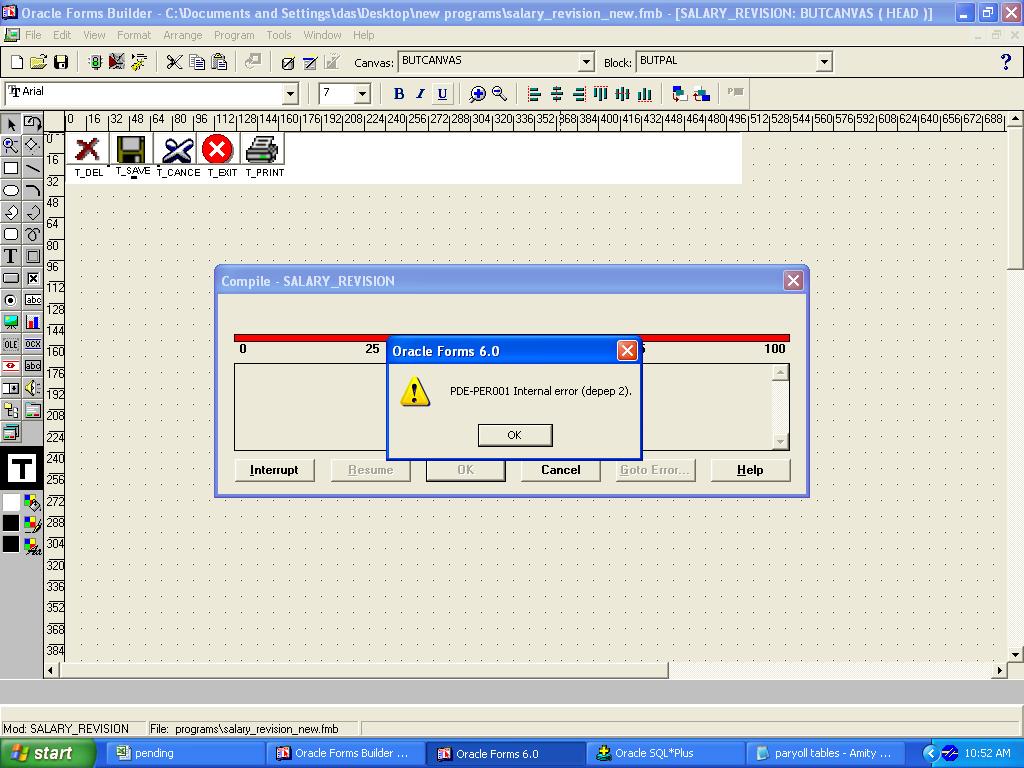Open the Format menu

(134, 35)
